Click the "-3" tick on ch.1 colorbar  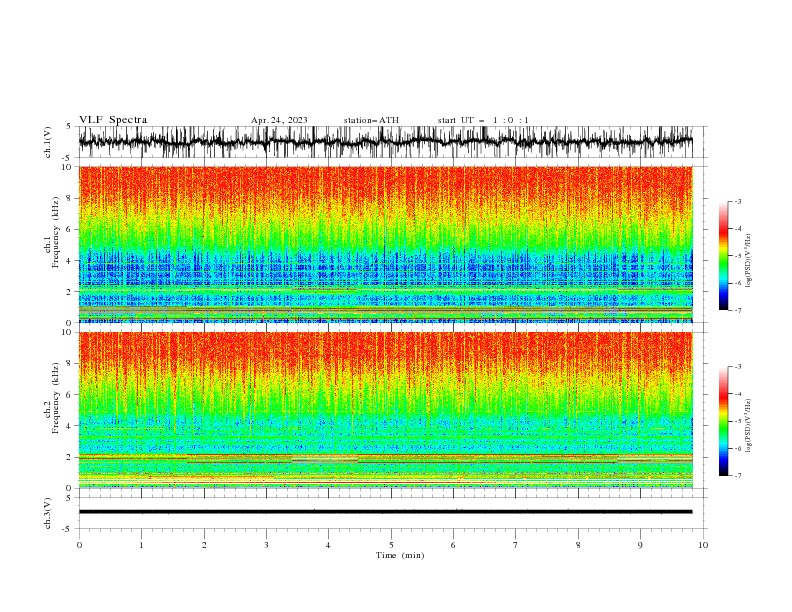(x=737, y=201)
